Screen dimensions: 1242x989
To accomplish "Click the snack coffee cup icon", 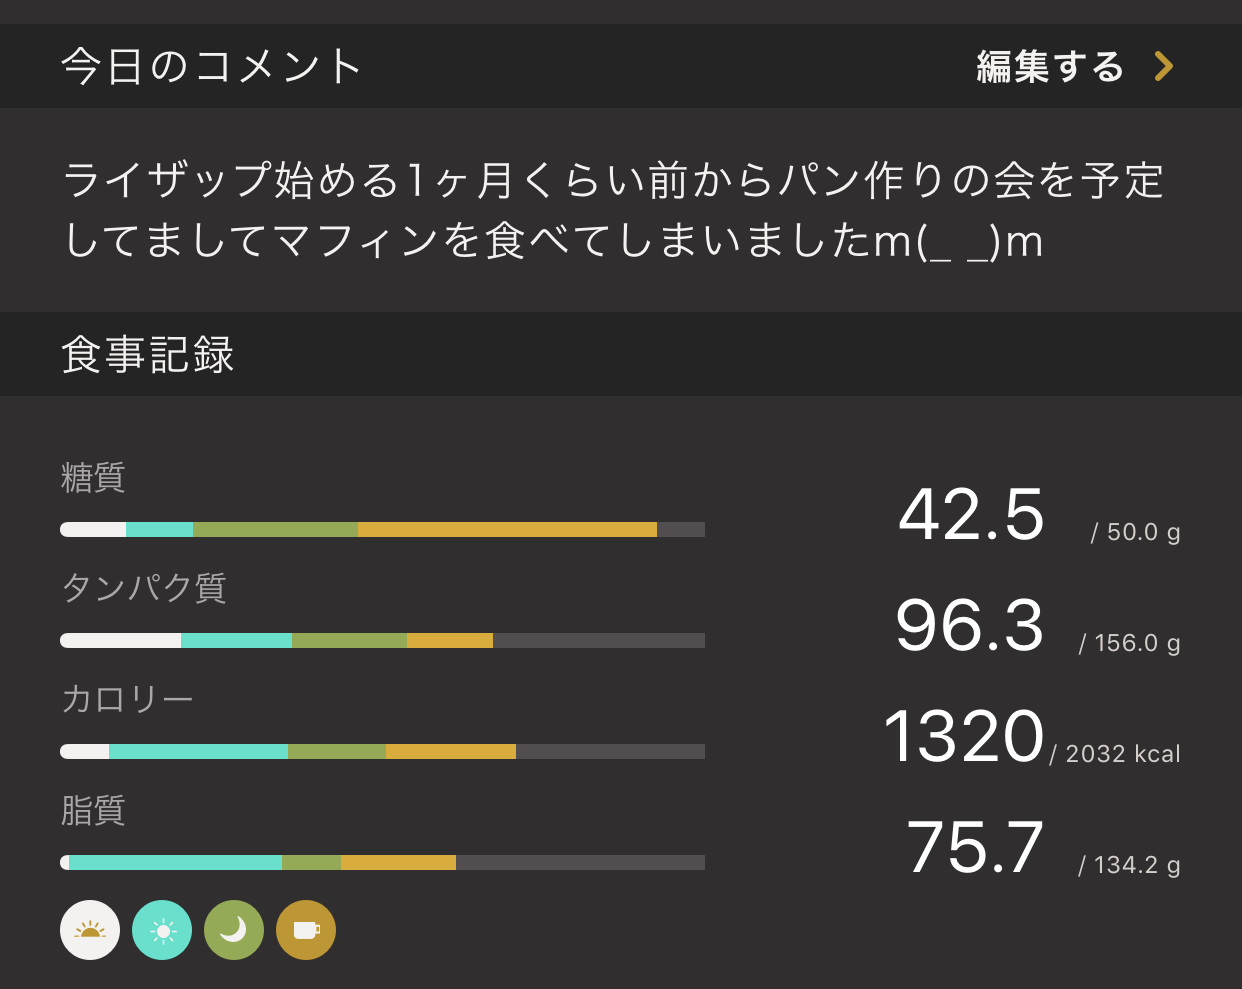I will tap(306, 930).
